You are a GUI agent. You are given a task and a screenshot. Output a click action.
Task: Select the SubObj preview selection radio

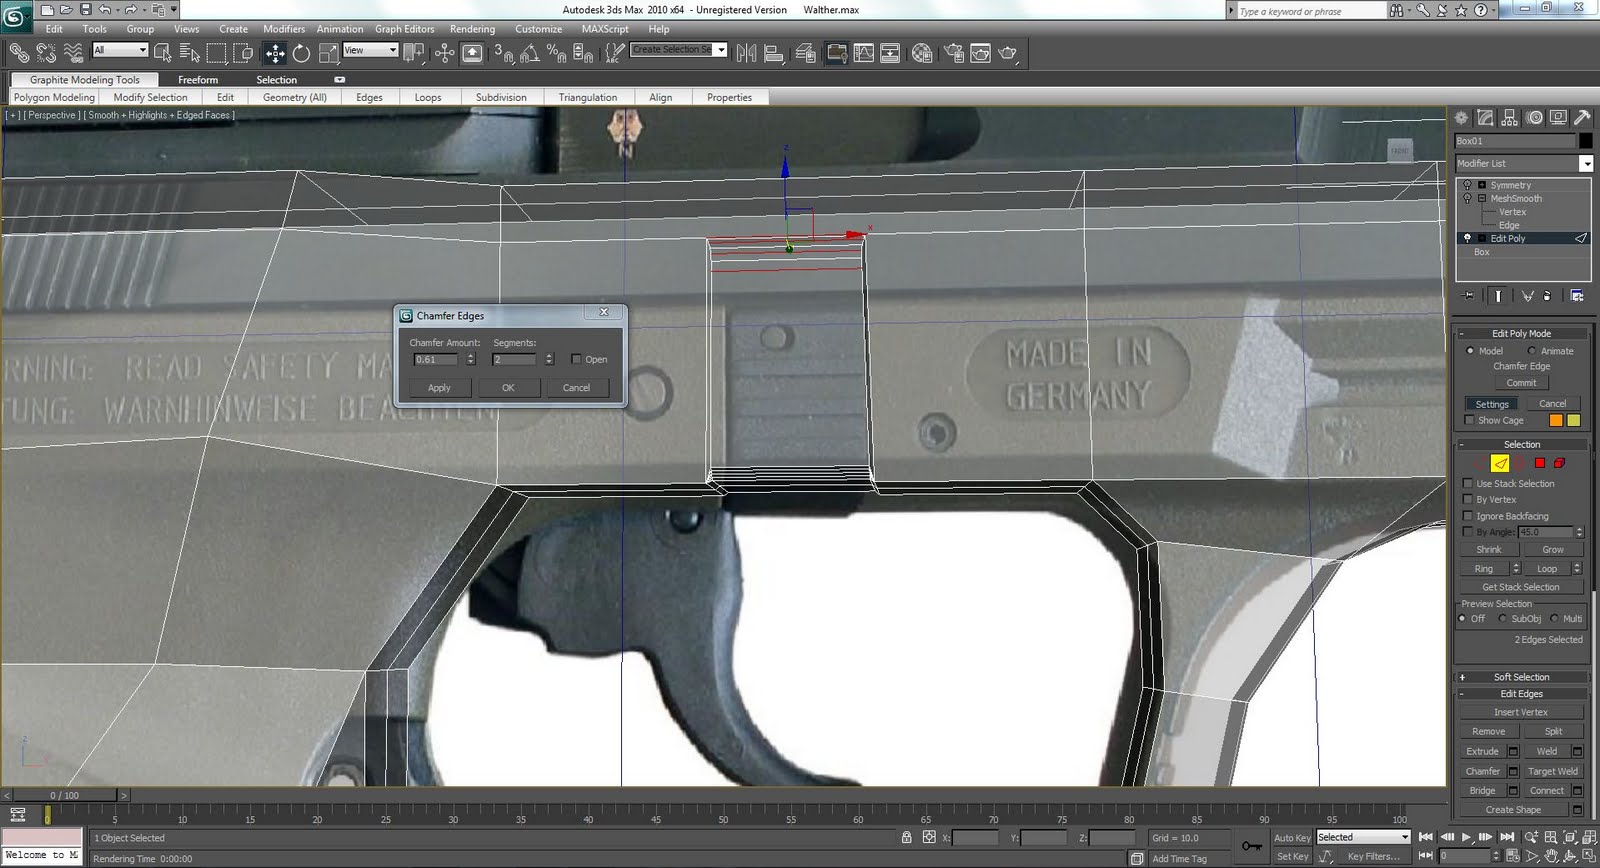coord(1502,619)
